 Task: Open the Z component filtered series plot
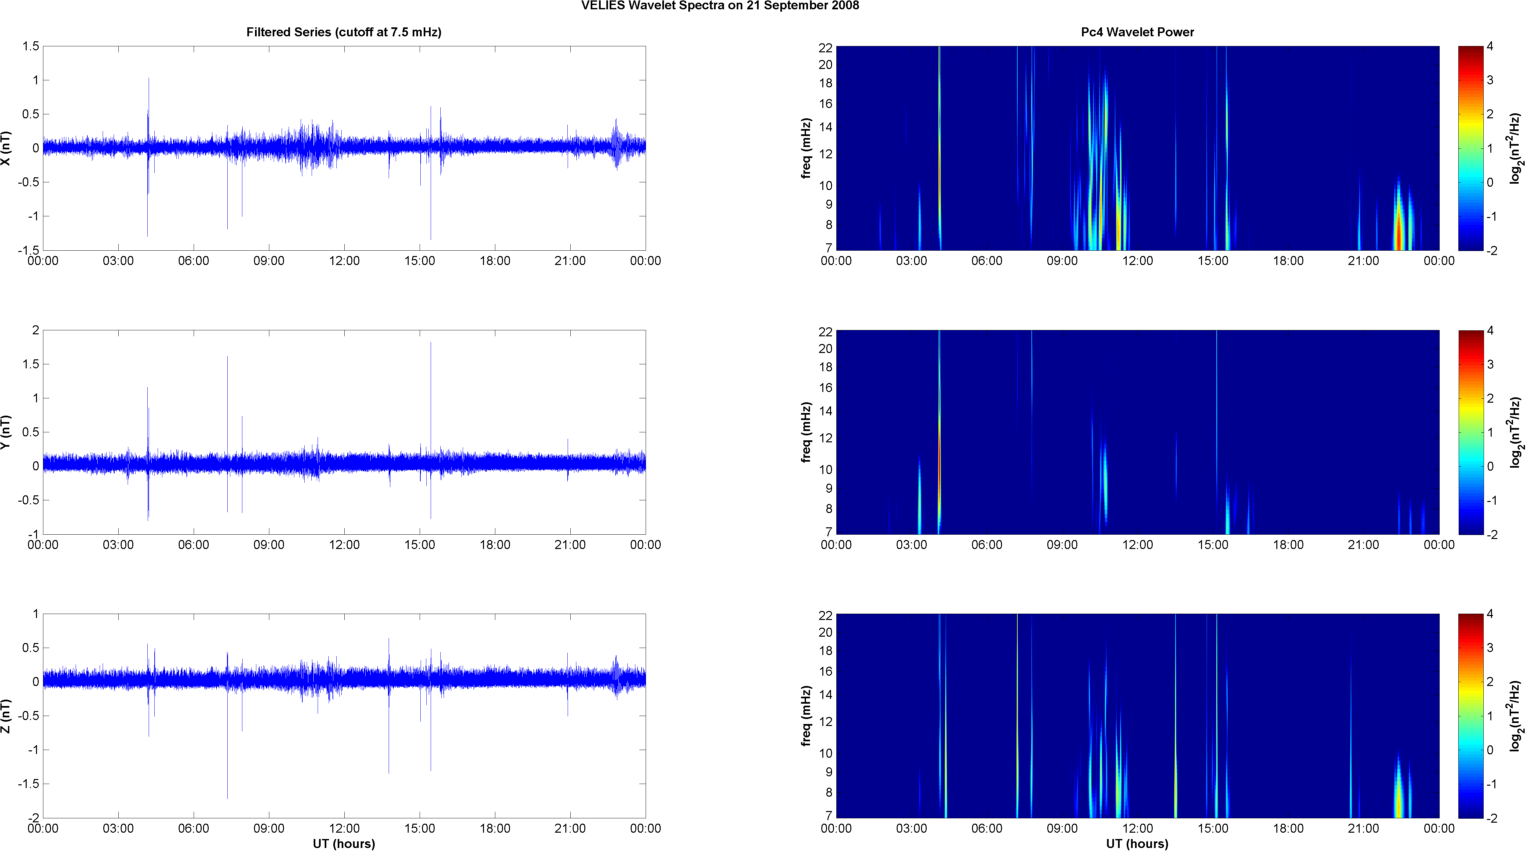344,716
